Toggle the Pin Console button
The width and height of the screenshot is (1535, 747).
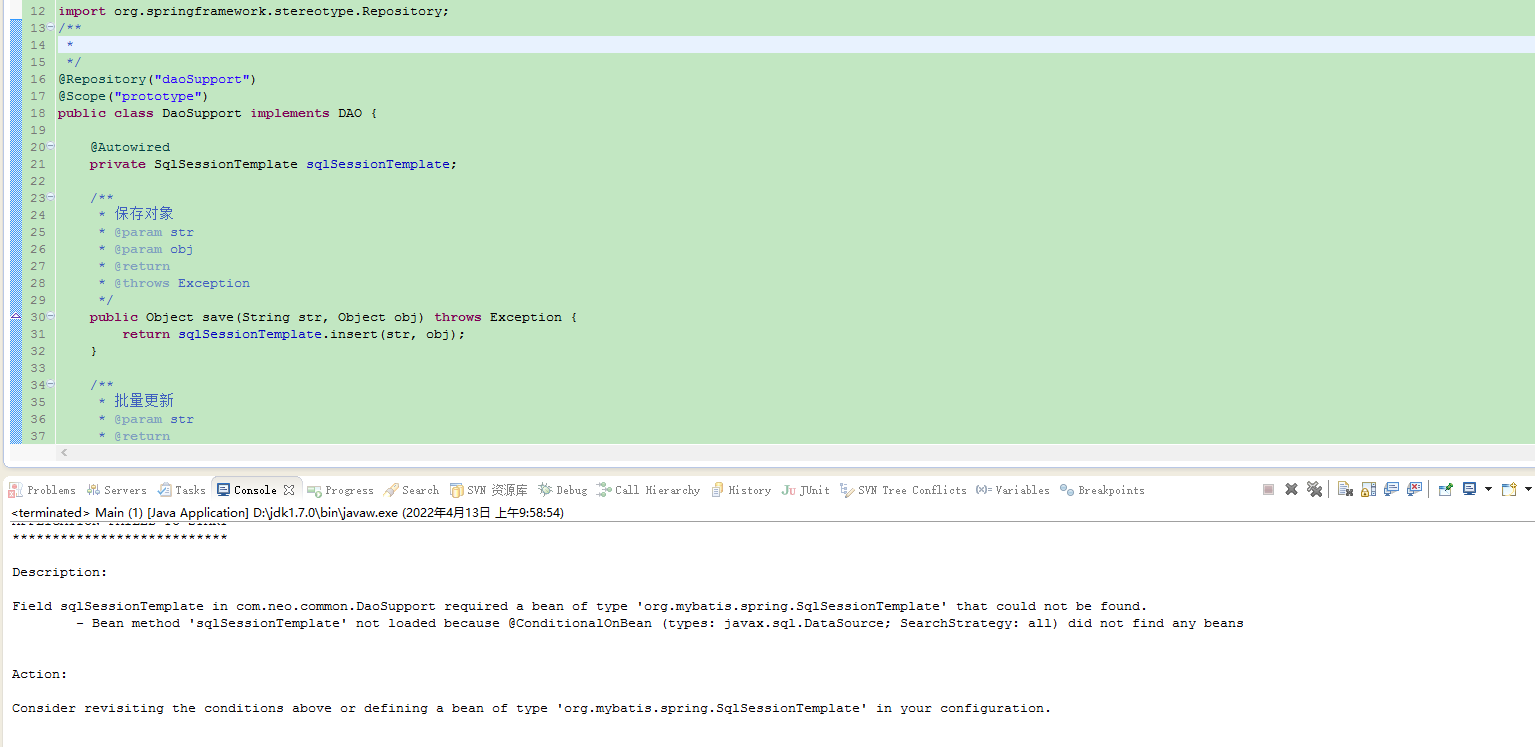(x=1445, y=489)
